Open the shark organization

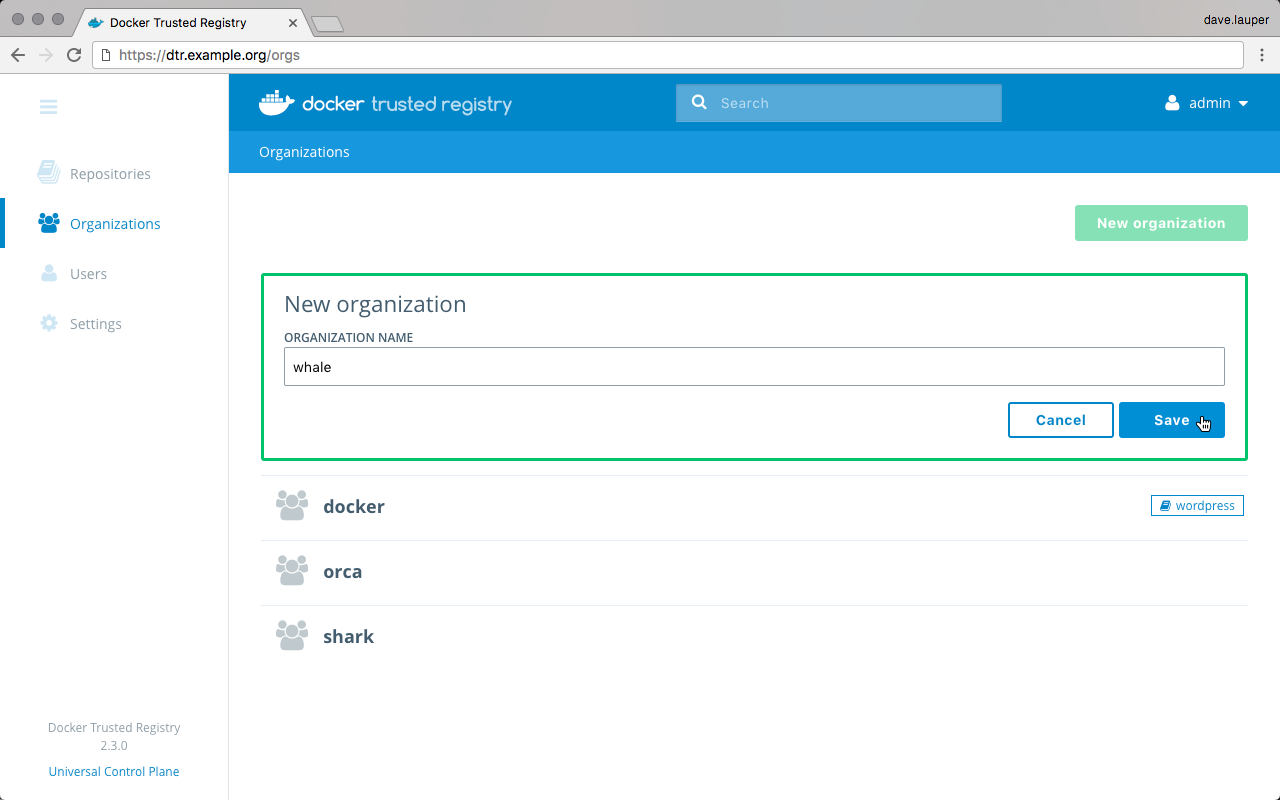coord(348,637)
